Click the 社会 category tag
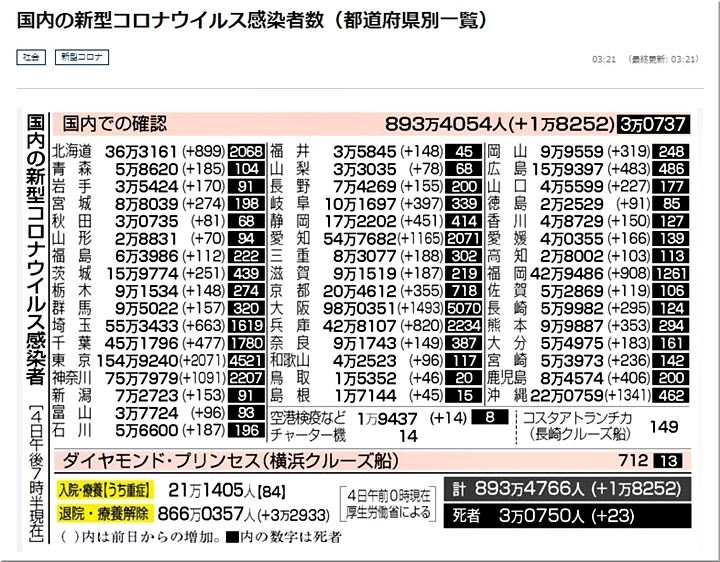Screen dimensions: 720x562 tap(32, 58)
